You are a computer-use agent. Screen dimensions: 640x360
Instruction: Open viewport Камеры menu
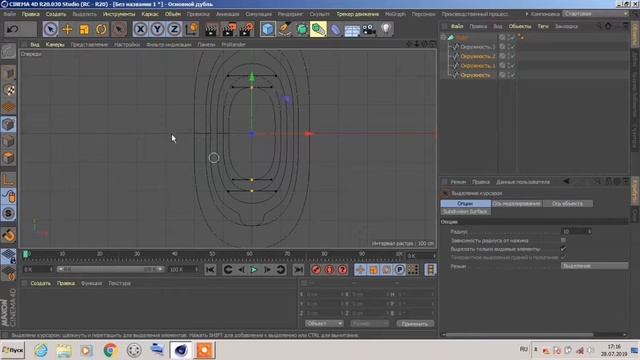click(x=55, y=44)
